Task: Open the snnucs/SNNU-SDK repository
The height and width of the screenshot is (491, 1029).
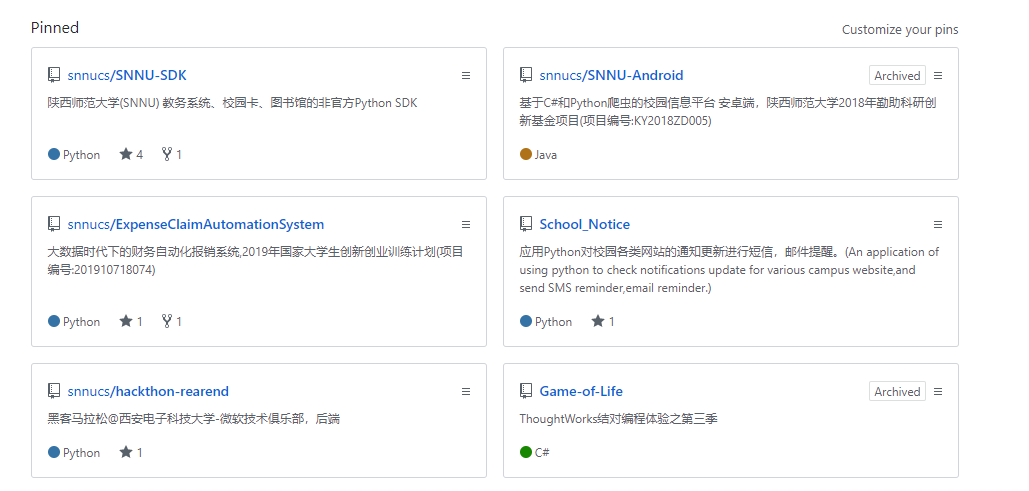Action: [x=127, y=75]
